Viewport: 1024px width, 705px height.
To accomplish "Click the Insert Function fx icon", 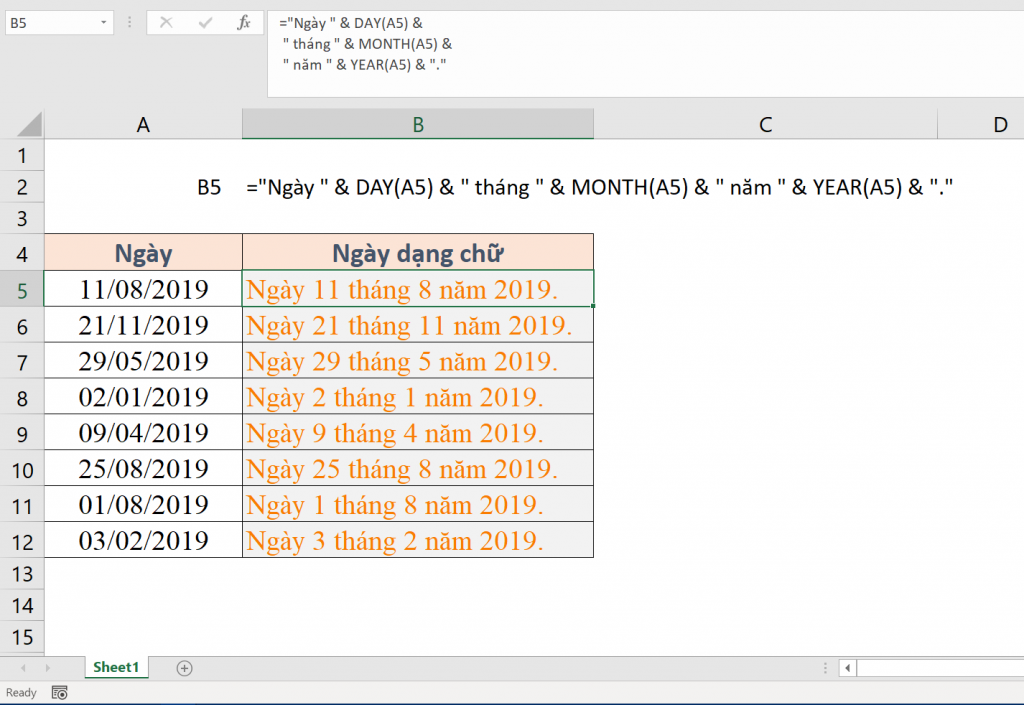I will (243, 22).
